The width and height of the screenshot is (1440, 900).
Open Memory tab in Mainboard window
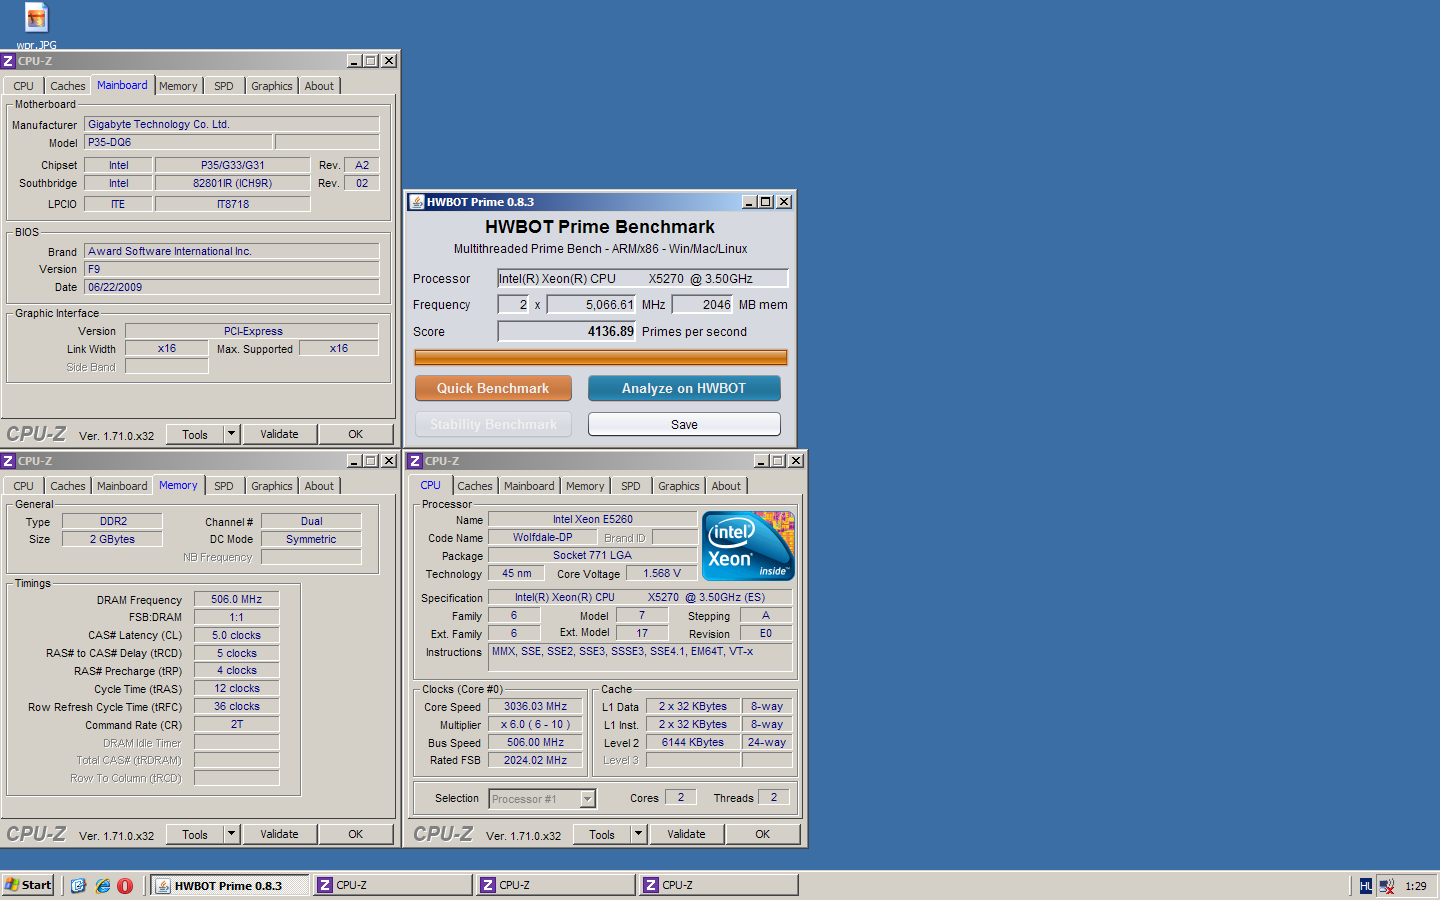pos(178,86)
